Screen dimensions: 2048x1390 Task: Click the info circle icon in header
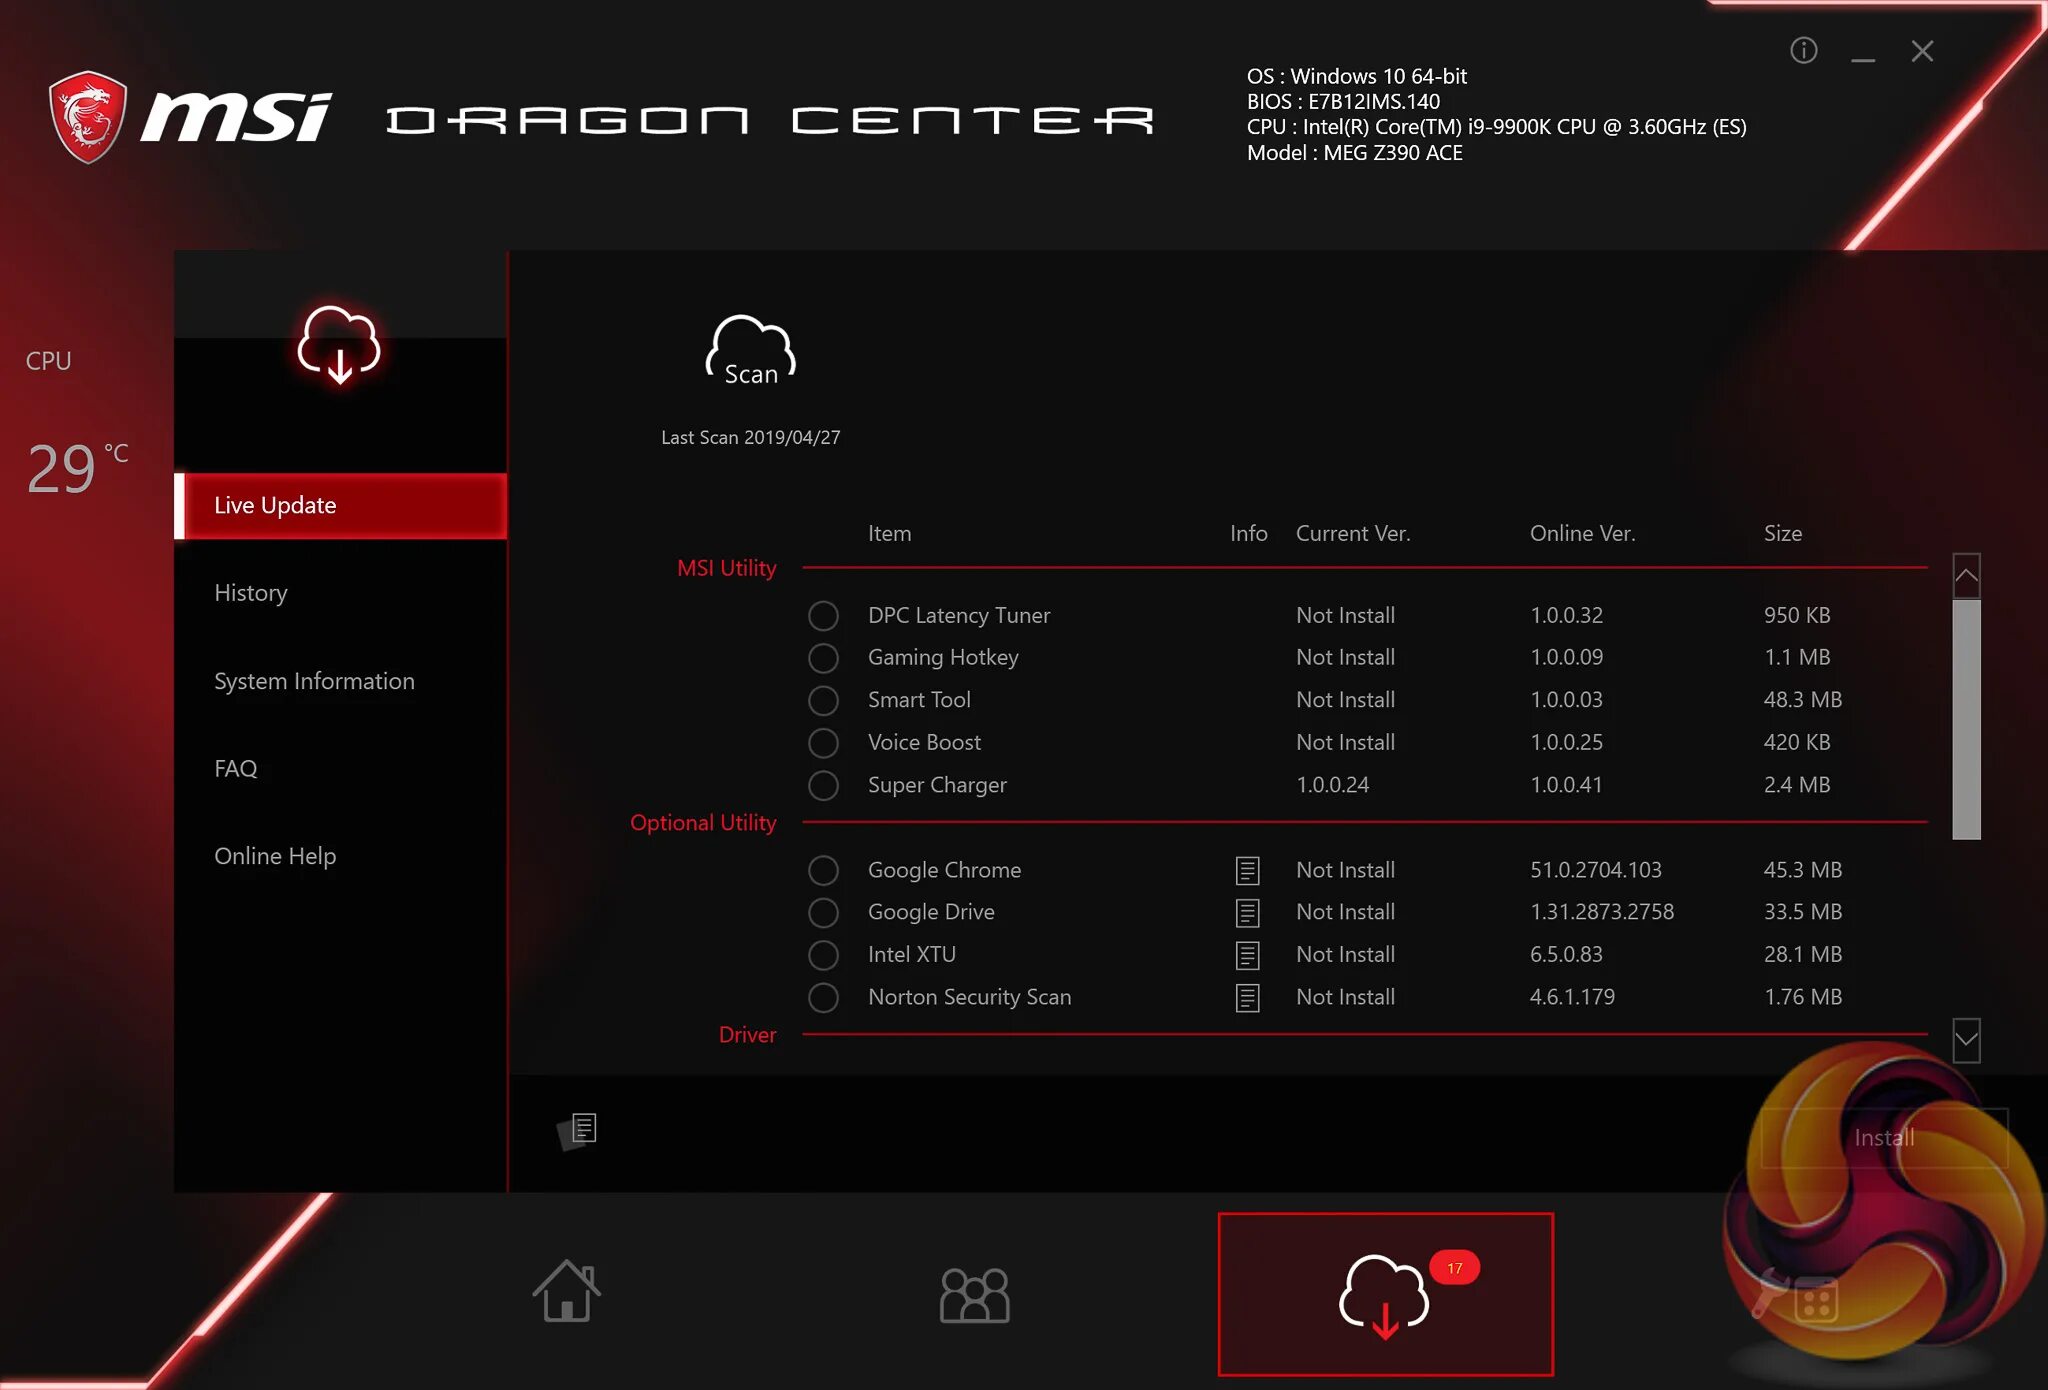click(x=1803, y=50)
